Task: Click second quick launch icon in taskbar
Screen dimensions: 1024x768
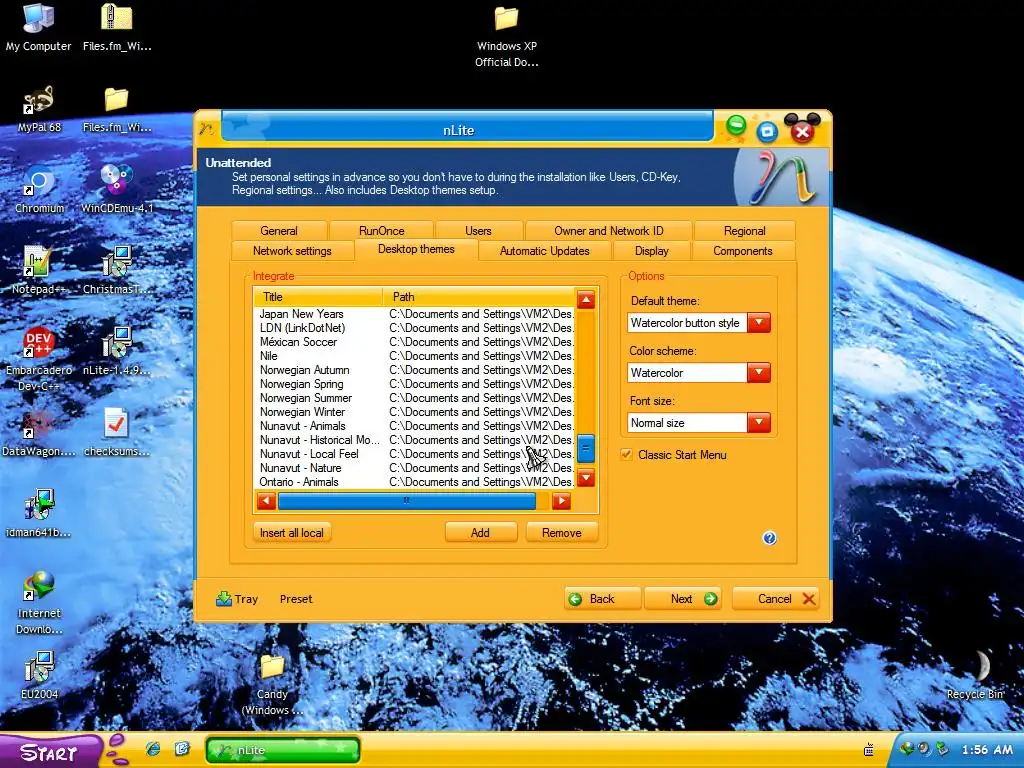Action: (x=182, y=749)
